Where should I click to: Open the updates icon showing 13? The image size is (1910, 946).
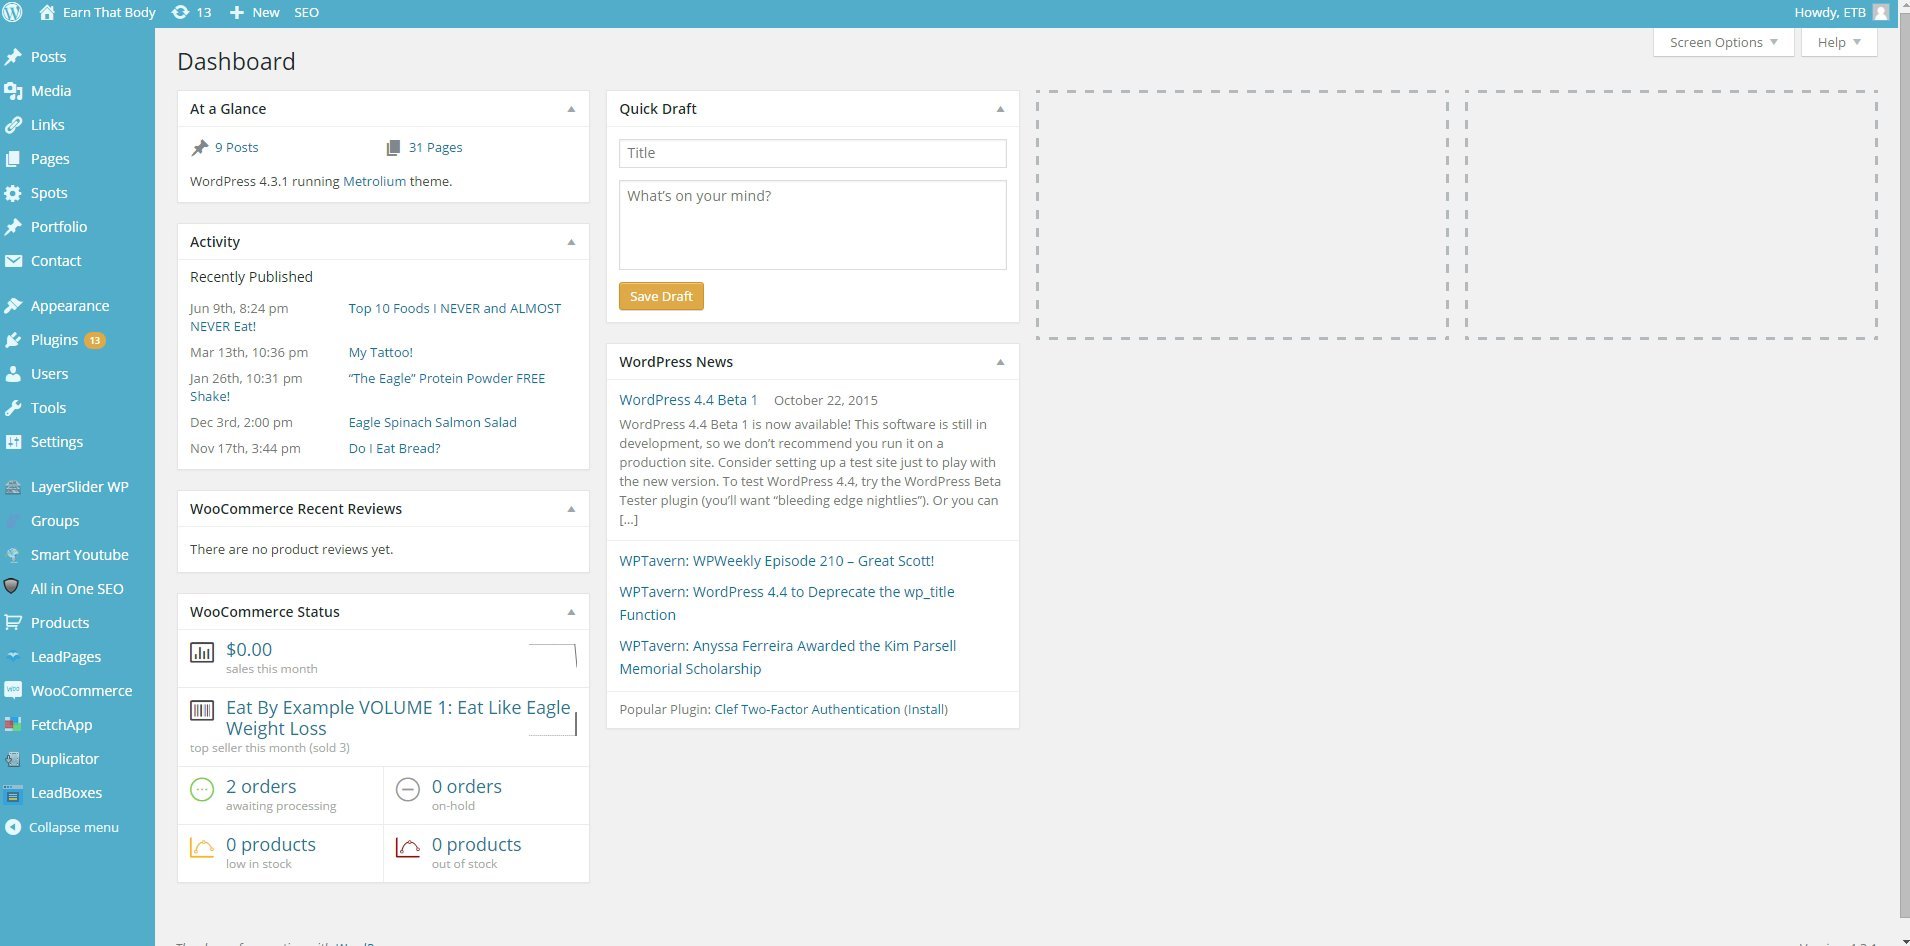[x=191, y=13]
